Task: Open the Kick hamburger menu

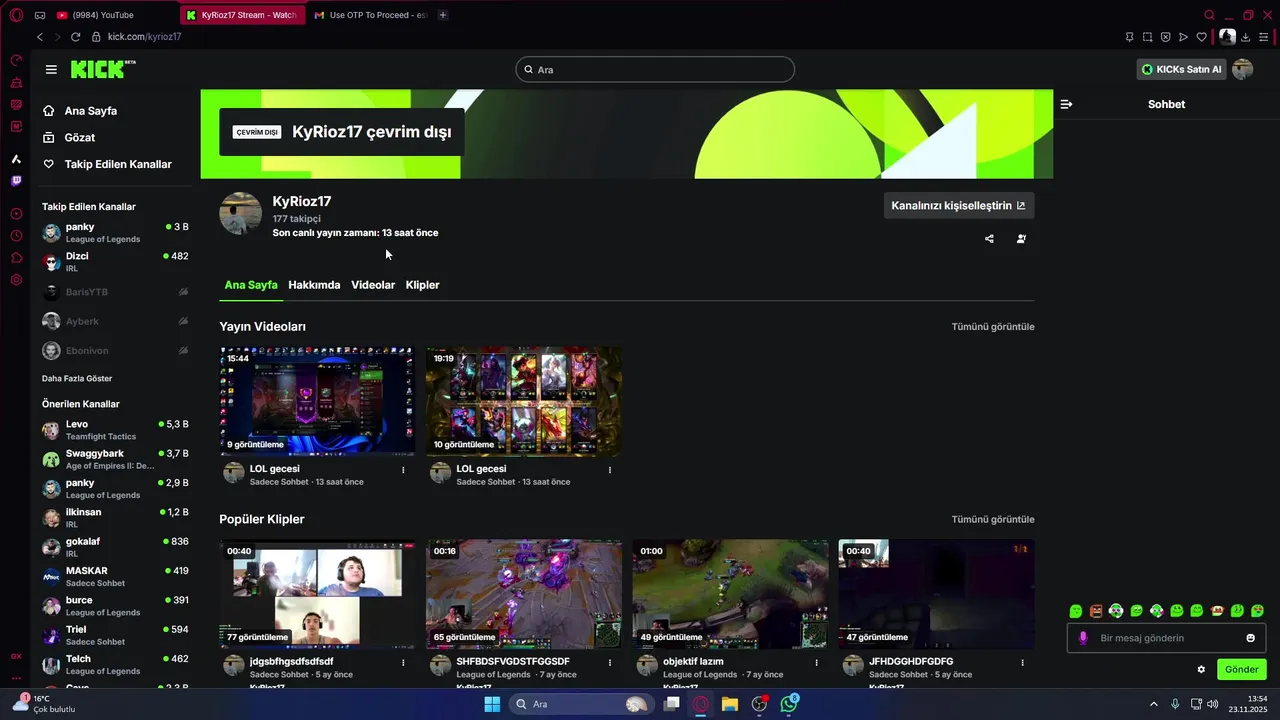Action: click(51, 70)
